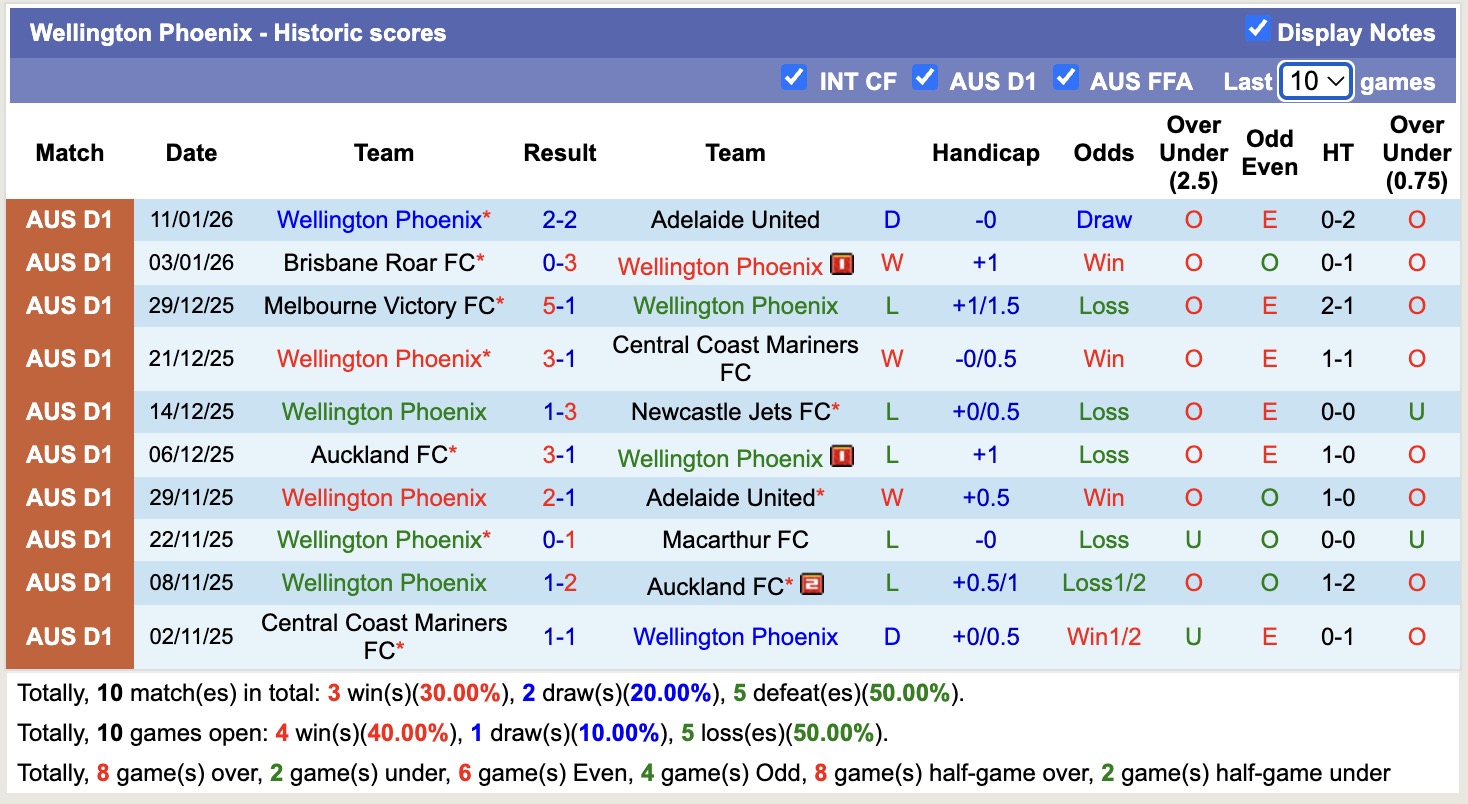This screenshot has width=1468, height=804.
Task: Select the AUS D1 badge on the 02/11/25 row
Action: [70, 636]
